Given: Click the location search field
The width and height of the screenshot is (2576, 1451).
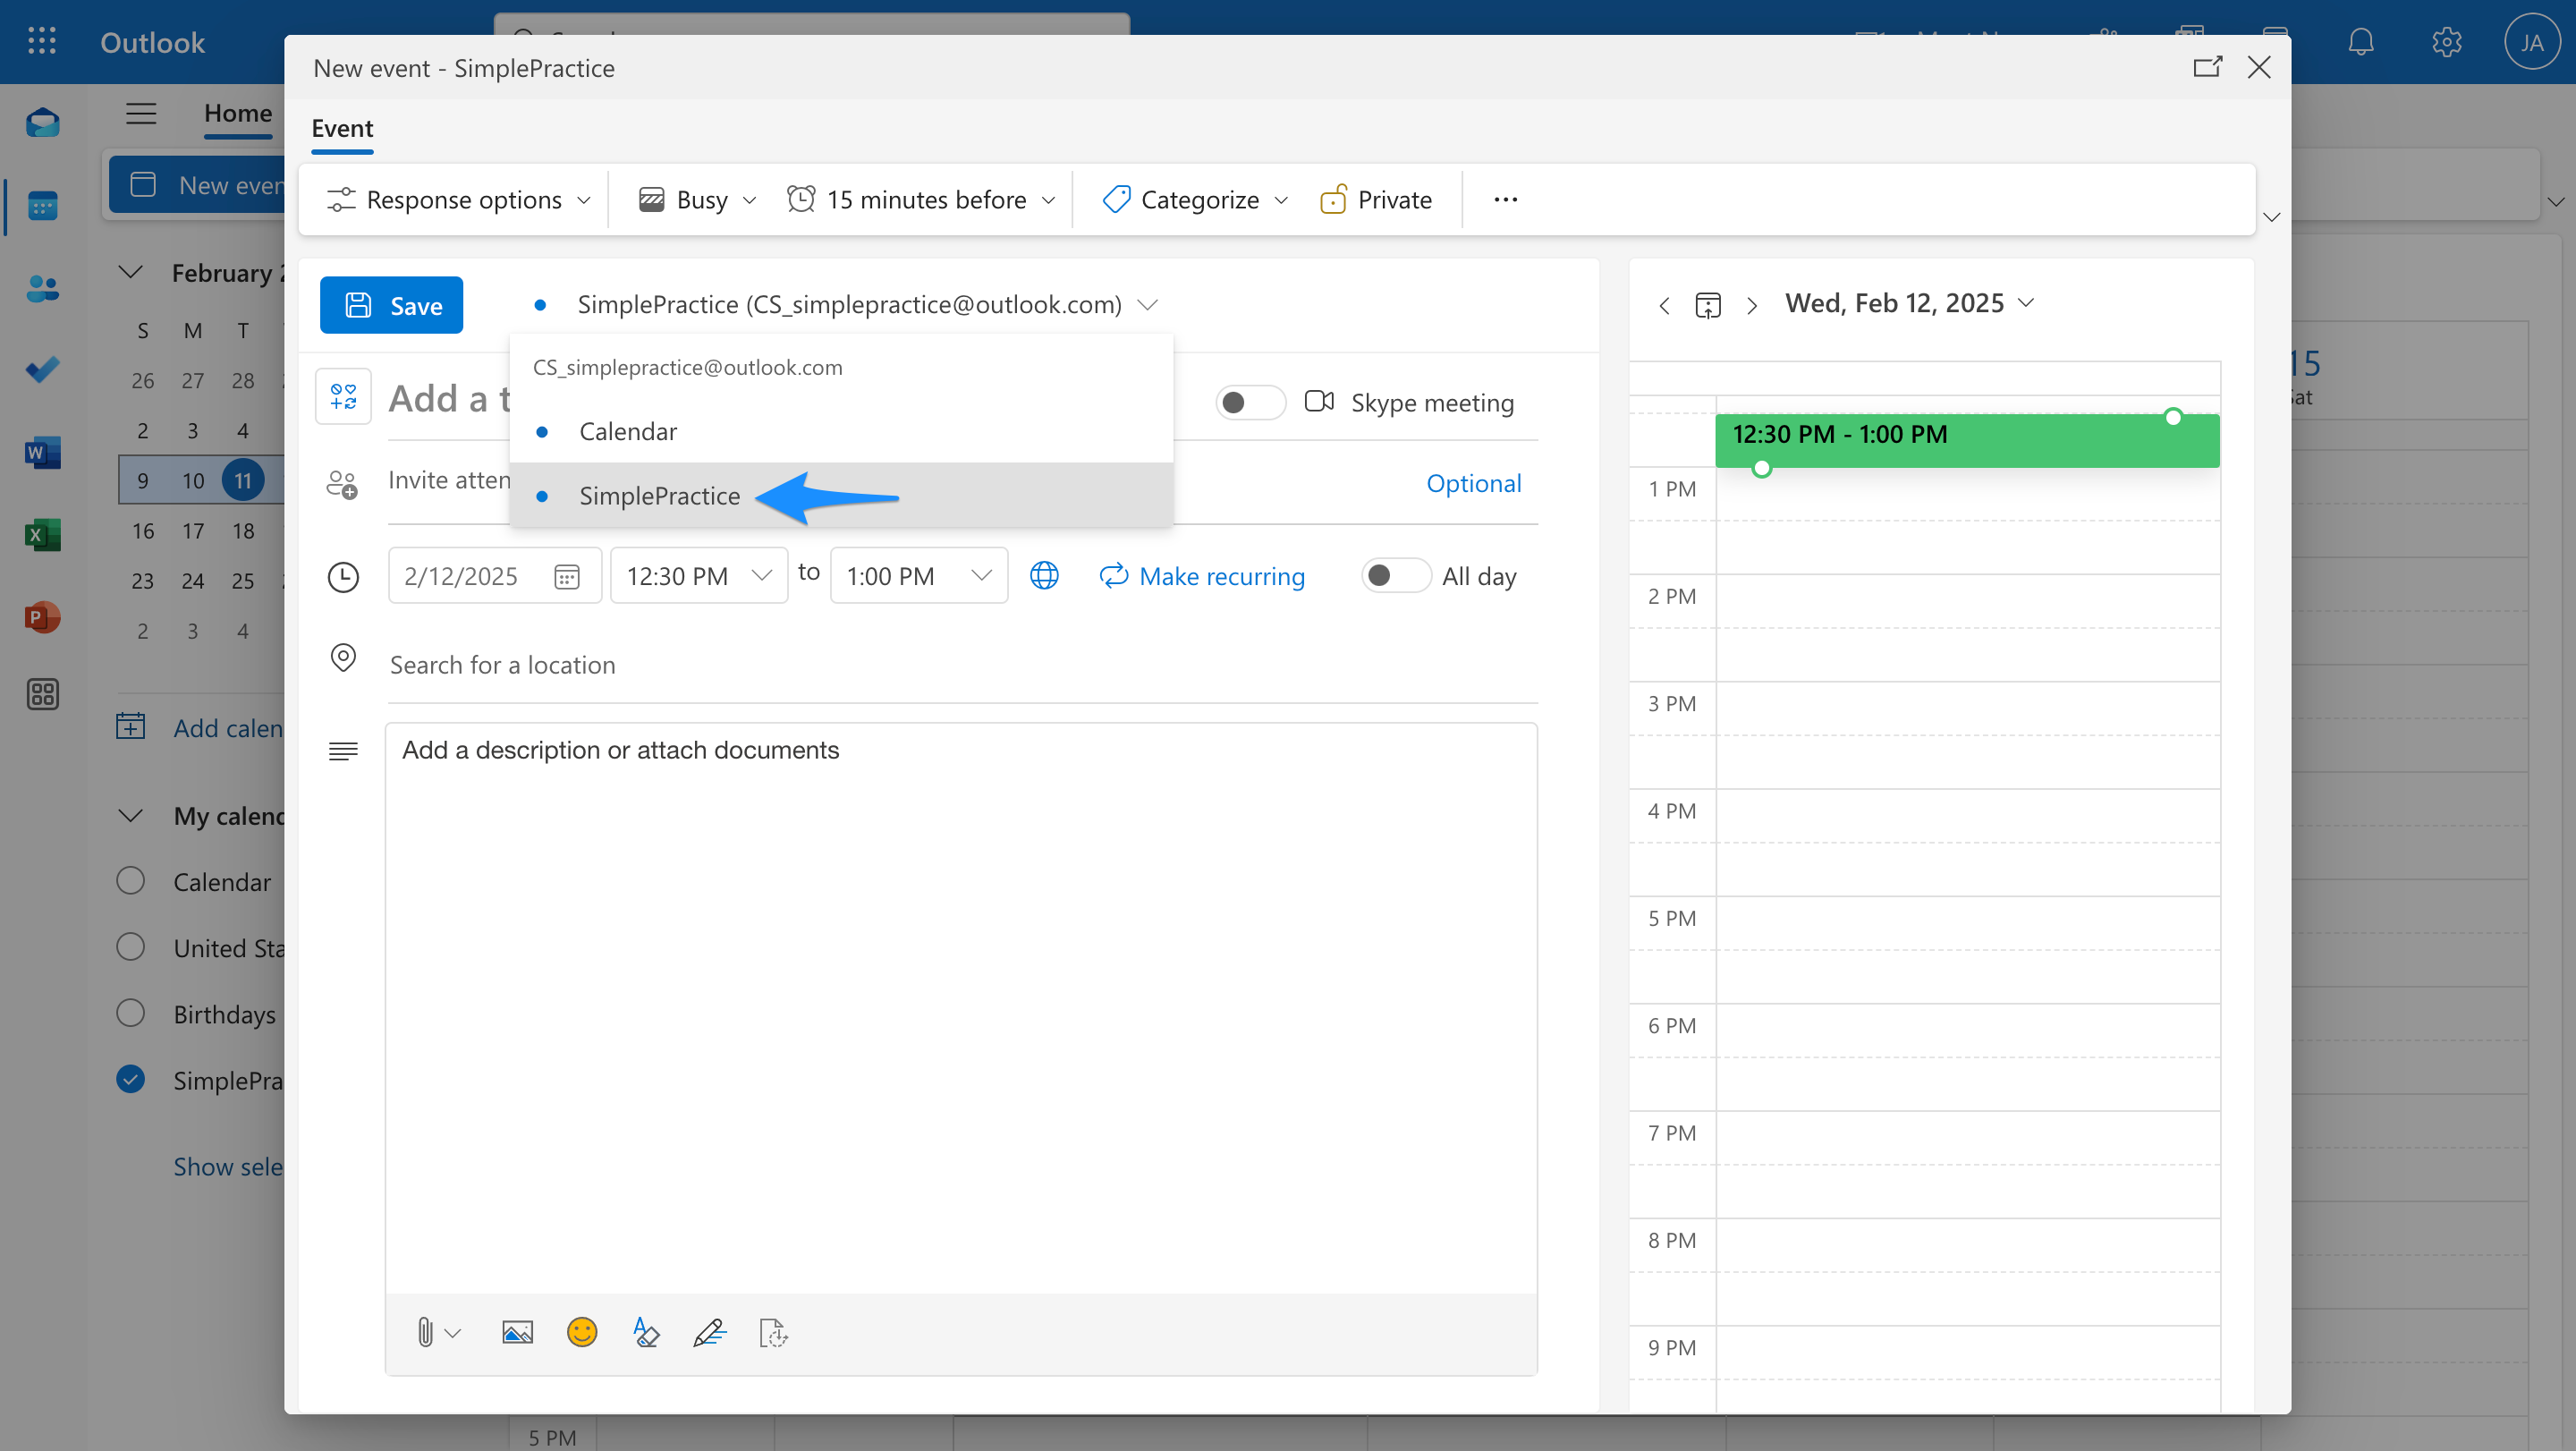Looking at the screenshot, I should 963,665.
